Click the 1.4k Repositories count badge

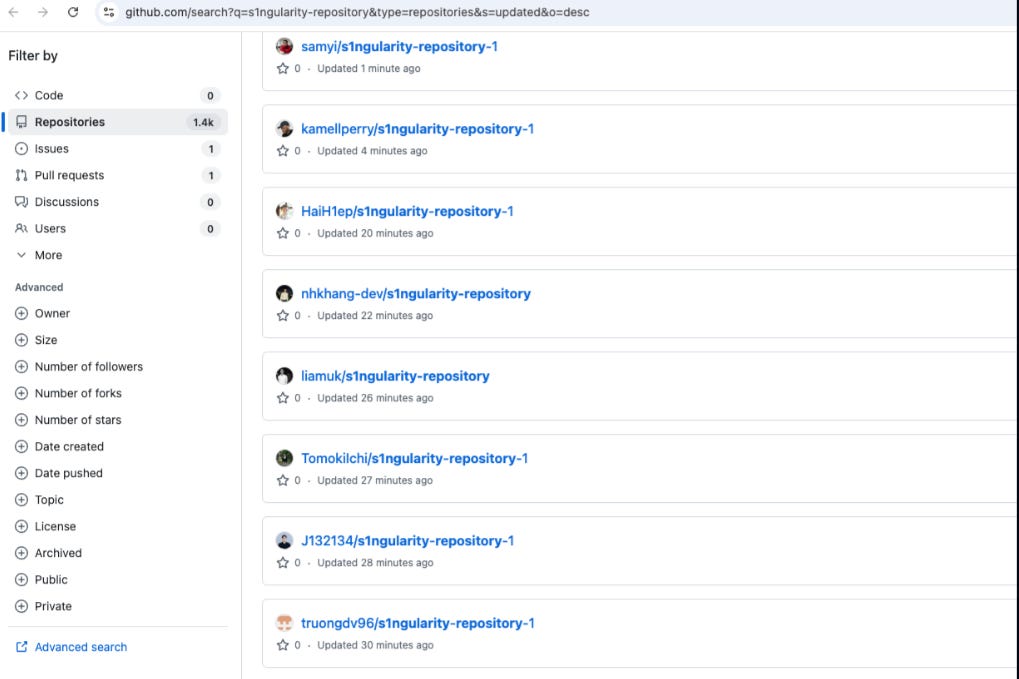[203, 122]
